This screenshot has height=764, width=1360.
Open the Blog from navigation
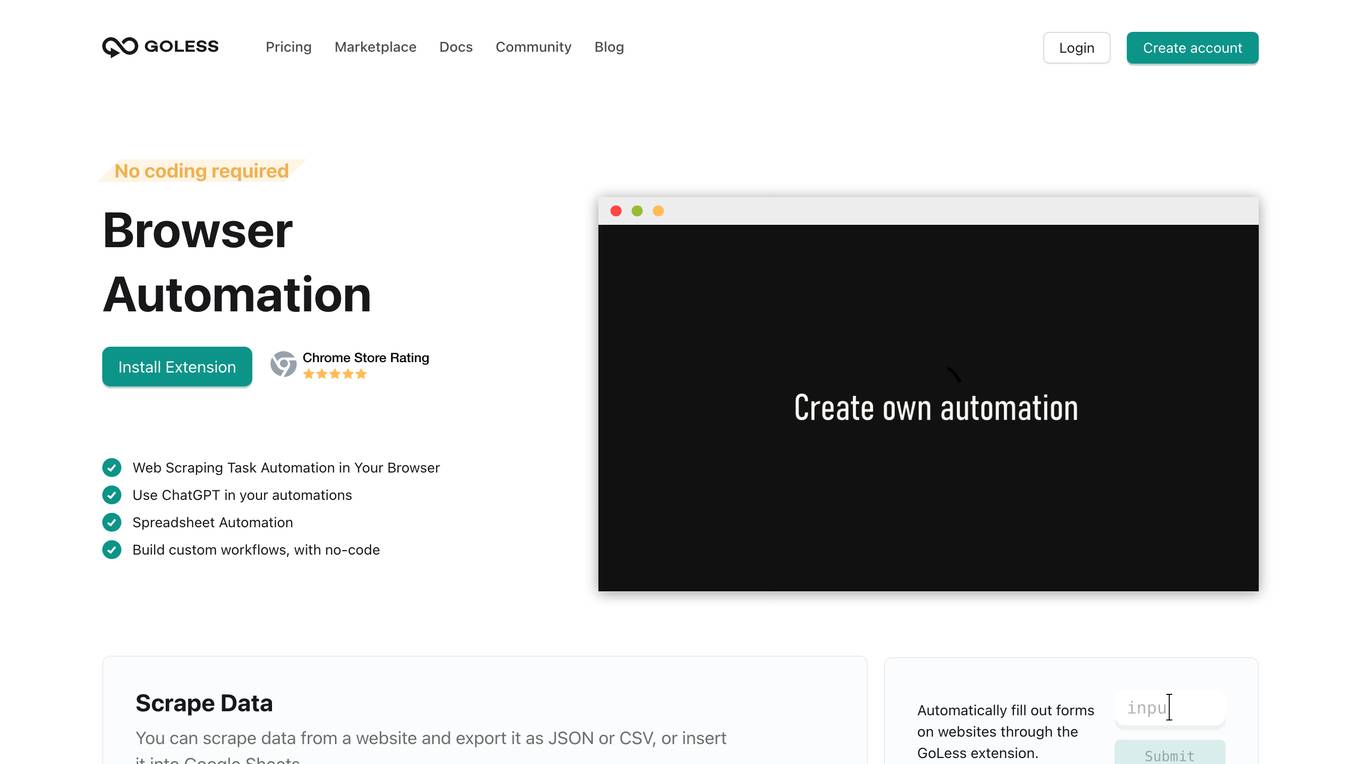(x=609, y=47)
